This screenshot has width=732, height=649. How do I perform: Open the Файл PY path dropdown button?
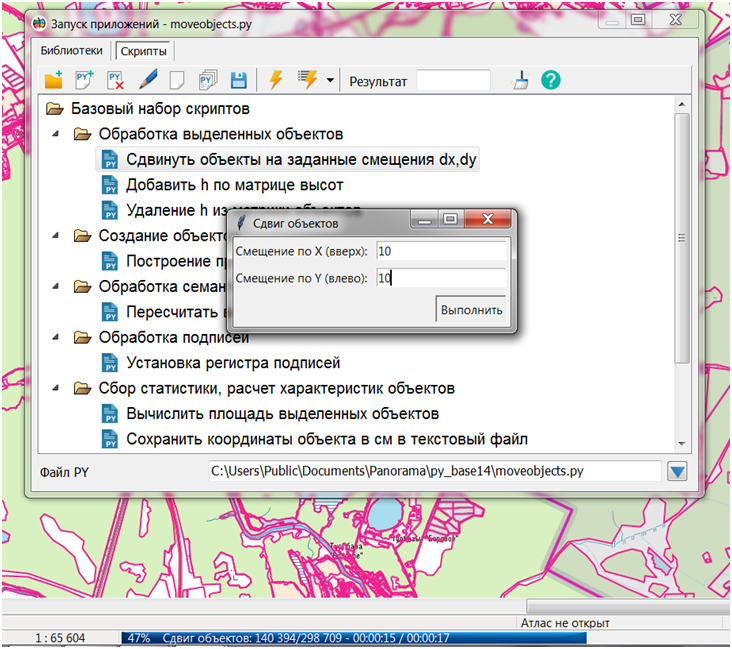pos(679,471)
